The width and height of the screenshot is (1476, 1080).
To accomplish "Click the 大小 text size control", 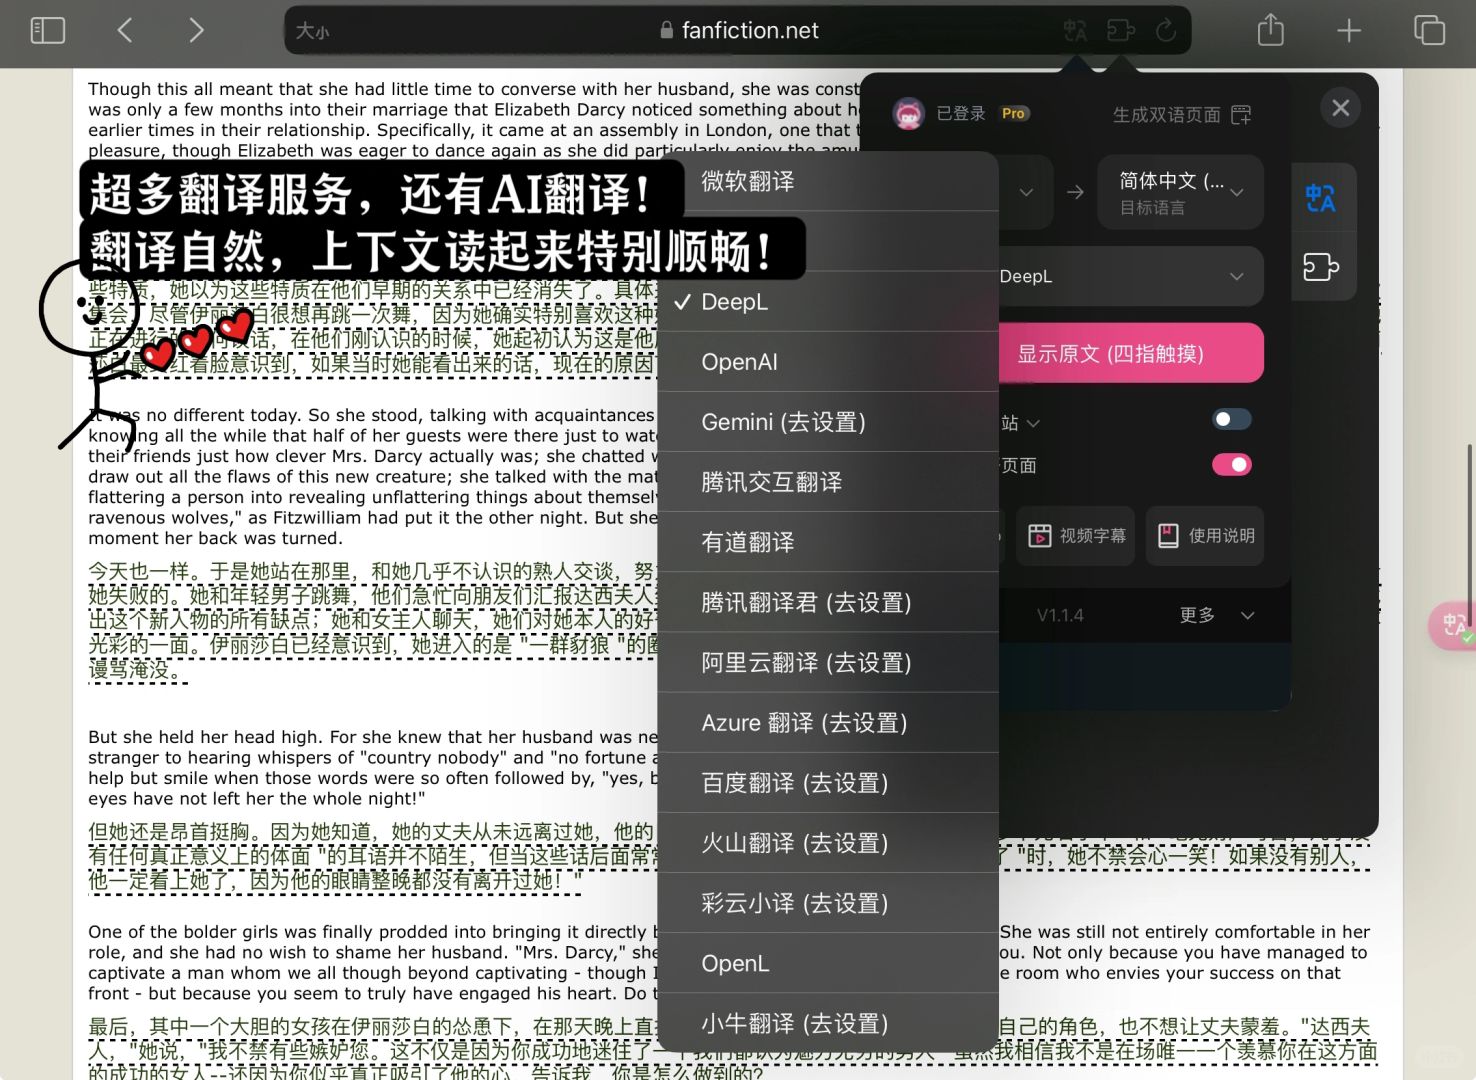I will (x=312, y=31).
